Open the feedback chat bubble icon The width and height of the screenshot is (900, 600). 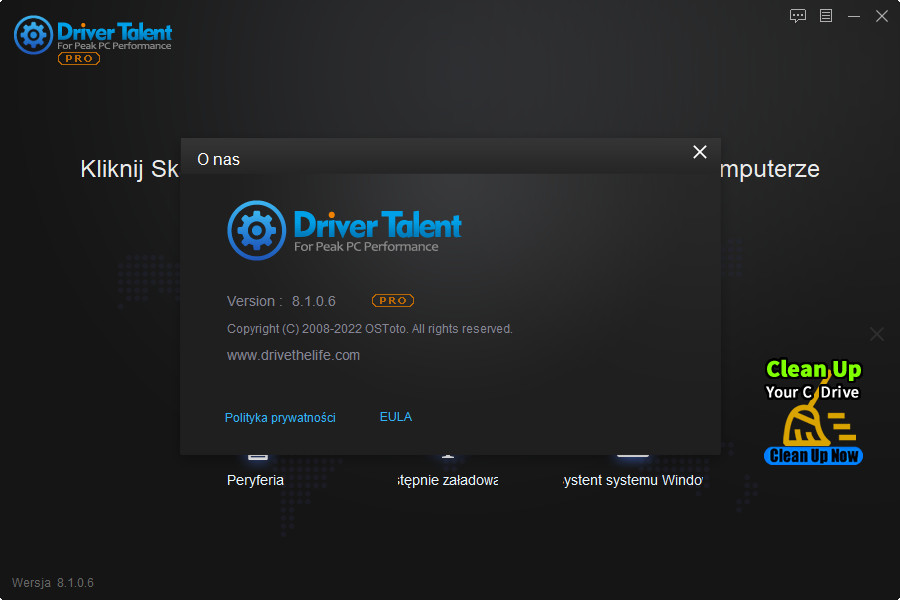pyautogui.click(x=798, y=16)
